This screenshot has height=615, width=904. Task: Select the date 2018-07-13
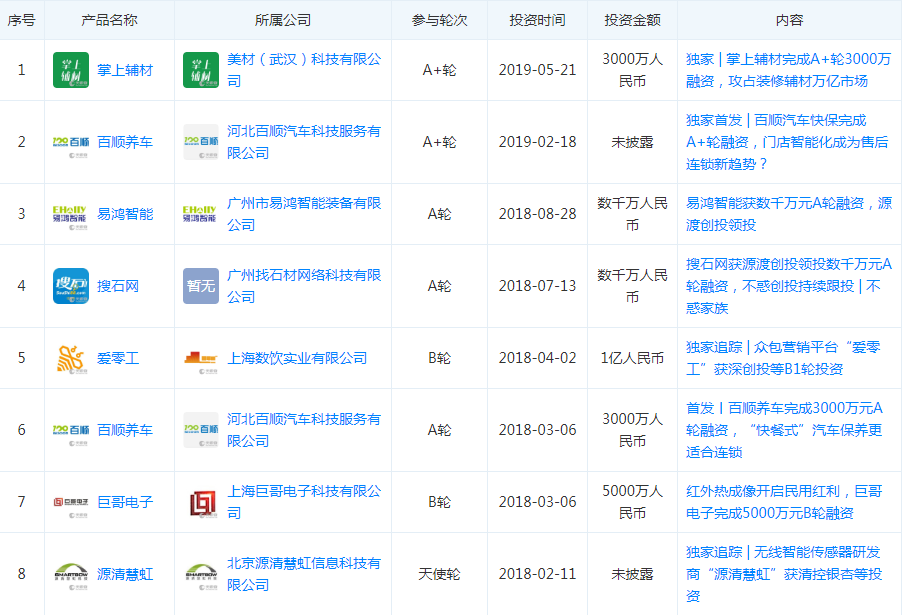[x=537, y=286]
